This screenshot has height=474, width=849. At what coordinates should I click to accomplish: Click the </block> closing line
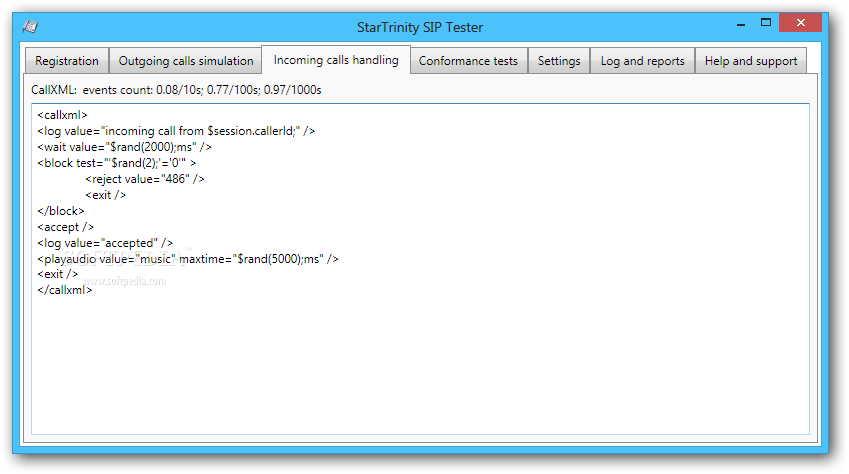click(x=61, y=211)
